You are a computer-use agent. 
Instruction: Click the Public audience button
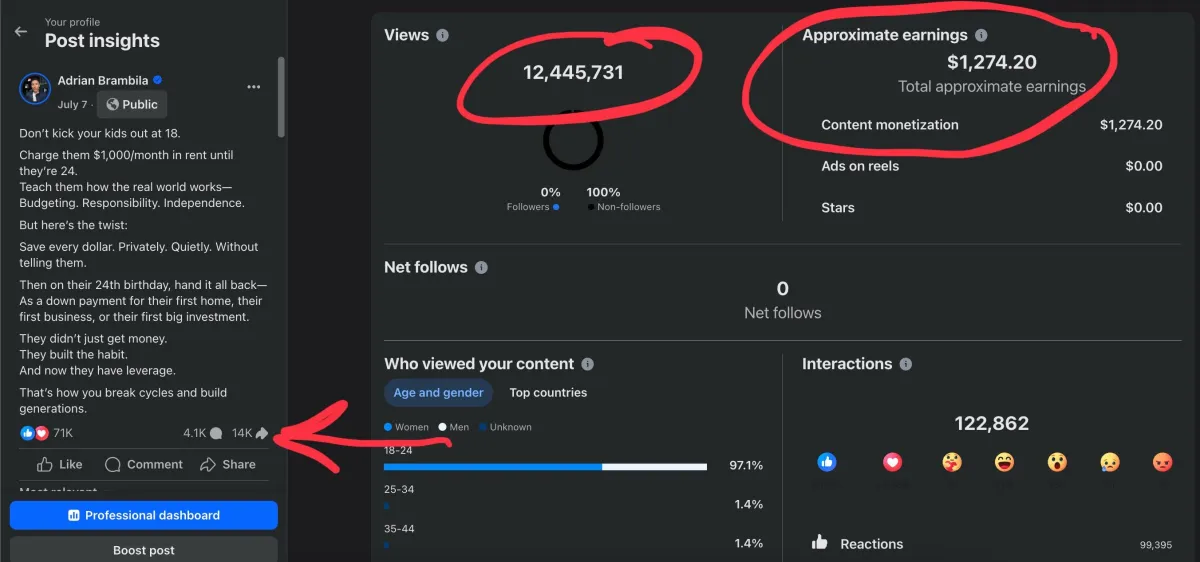coord(132,104)
